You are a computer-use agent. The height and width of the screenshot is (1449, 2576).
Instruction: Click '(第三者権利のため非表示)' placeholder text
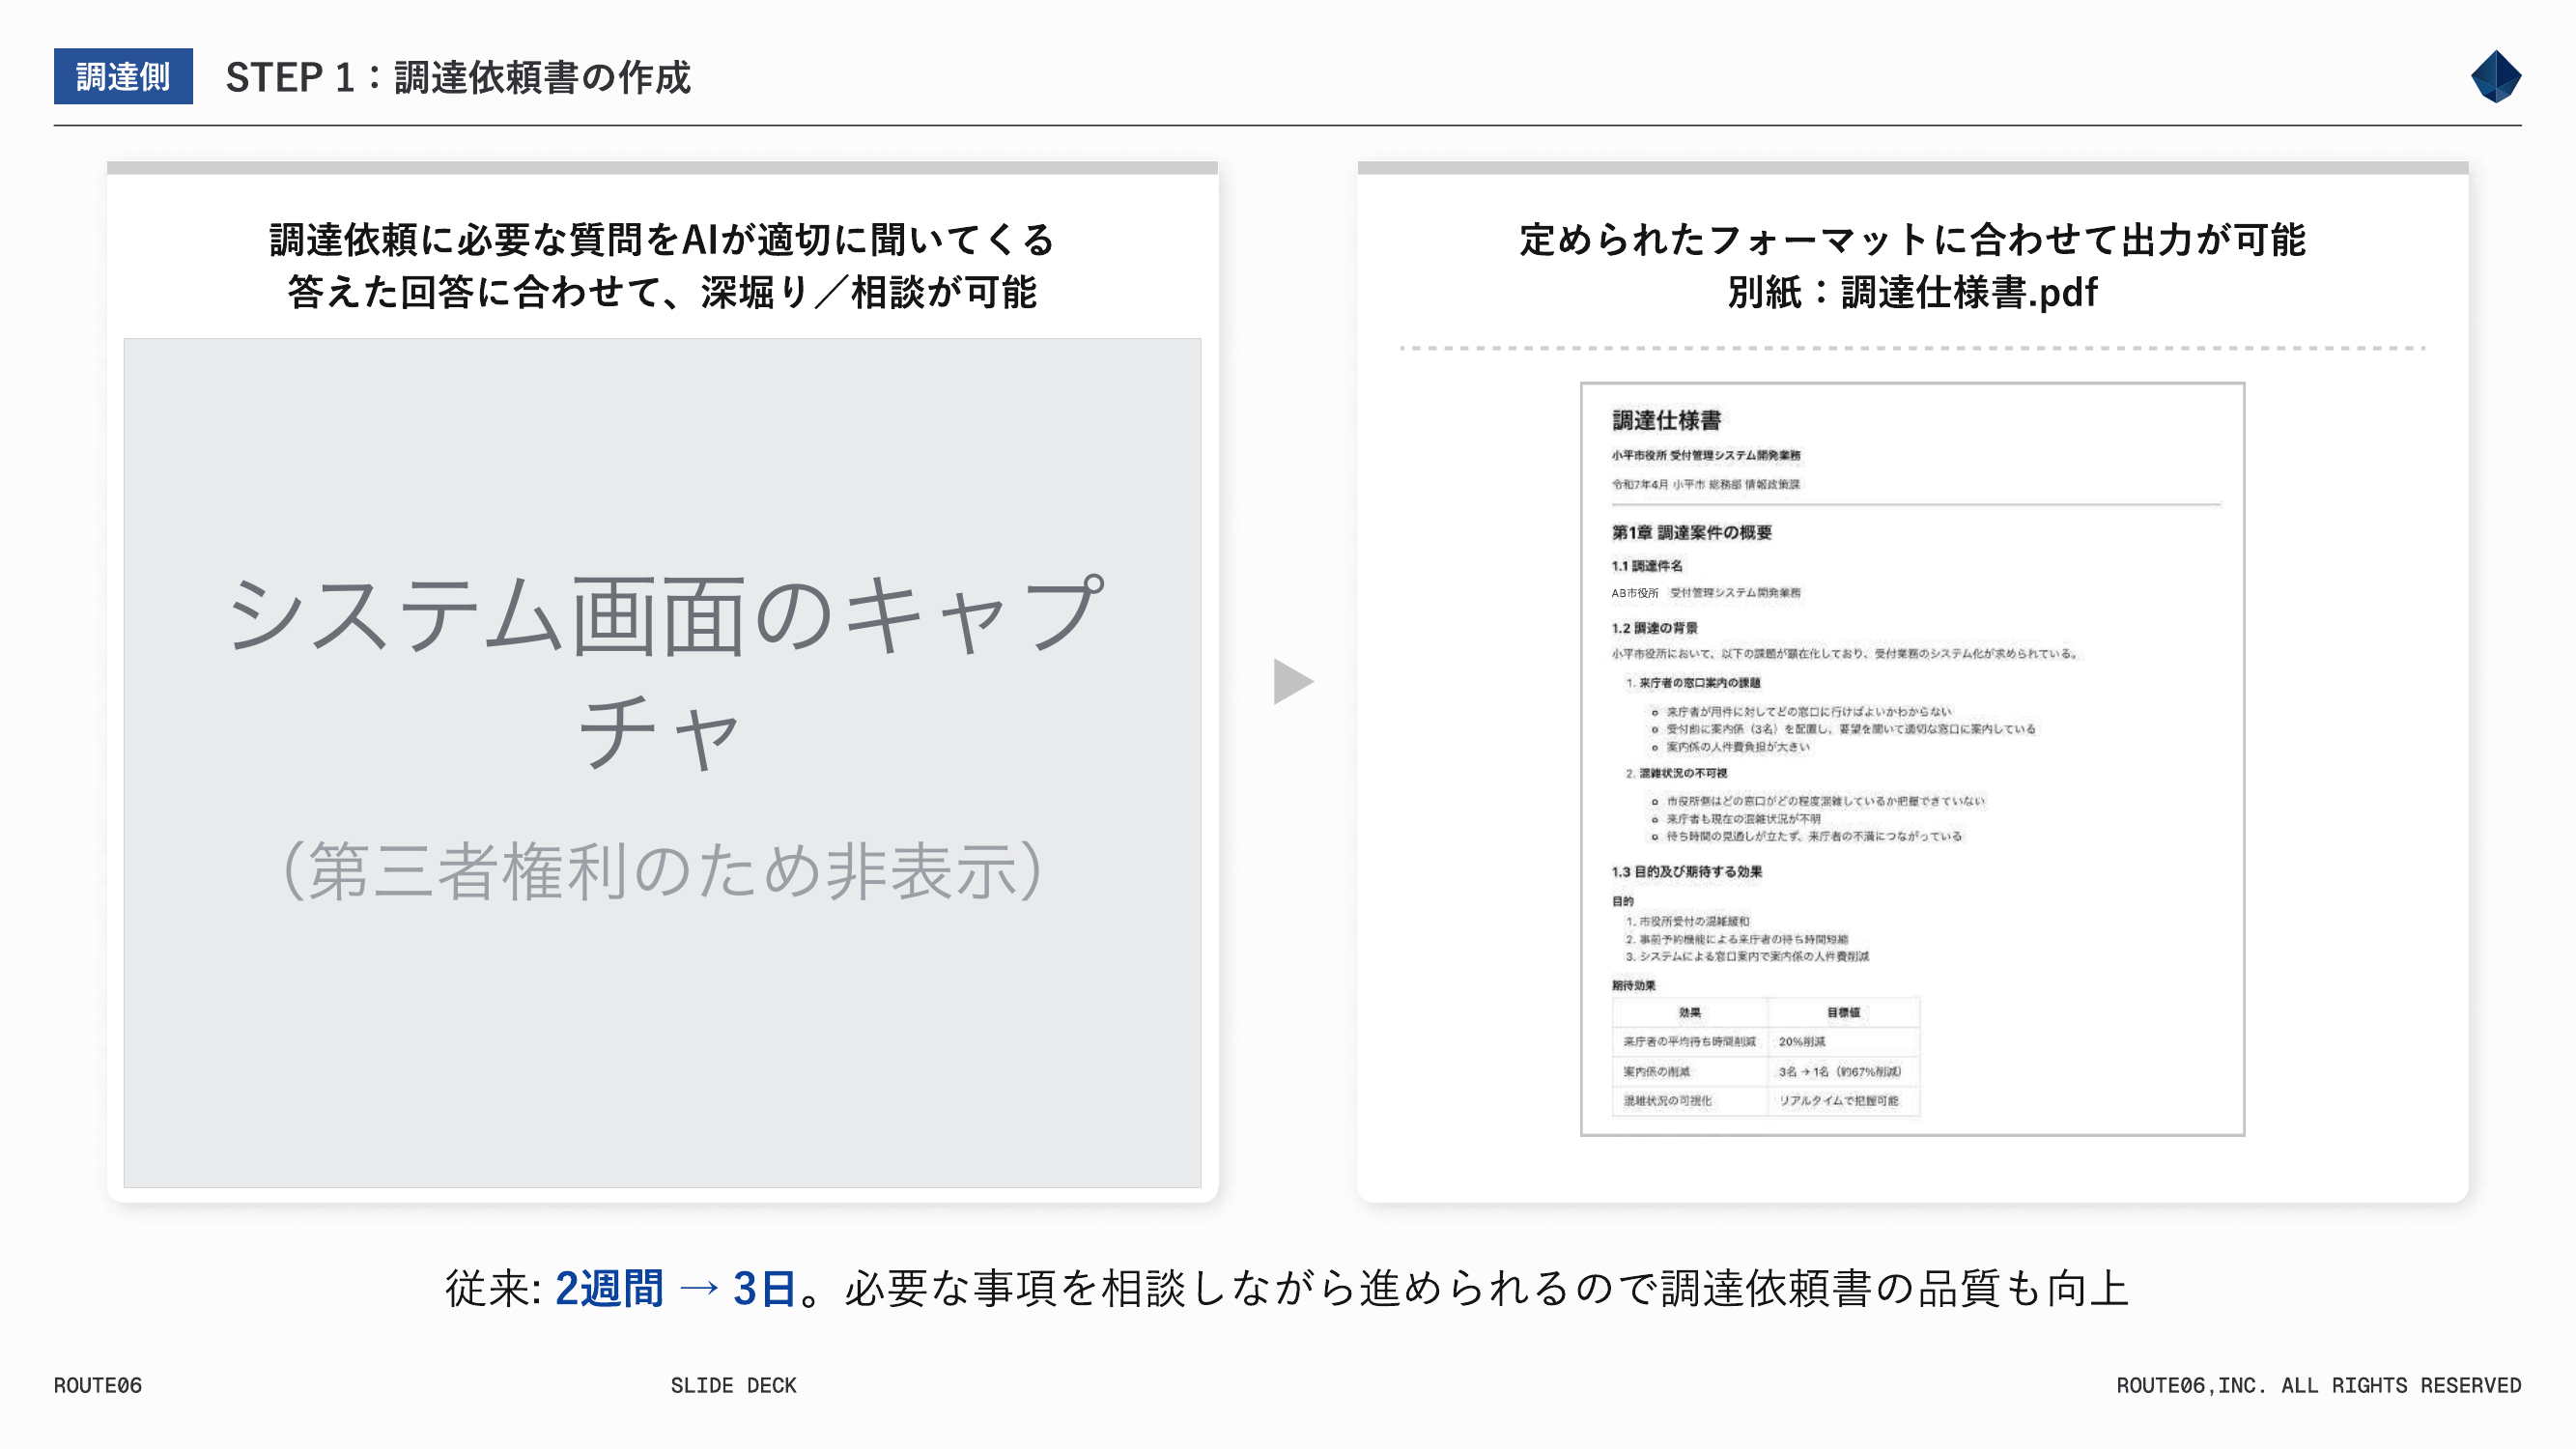[x=662, y=870]
